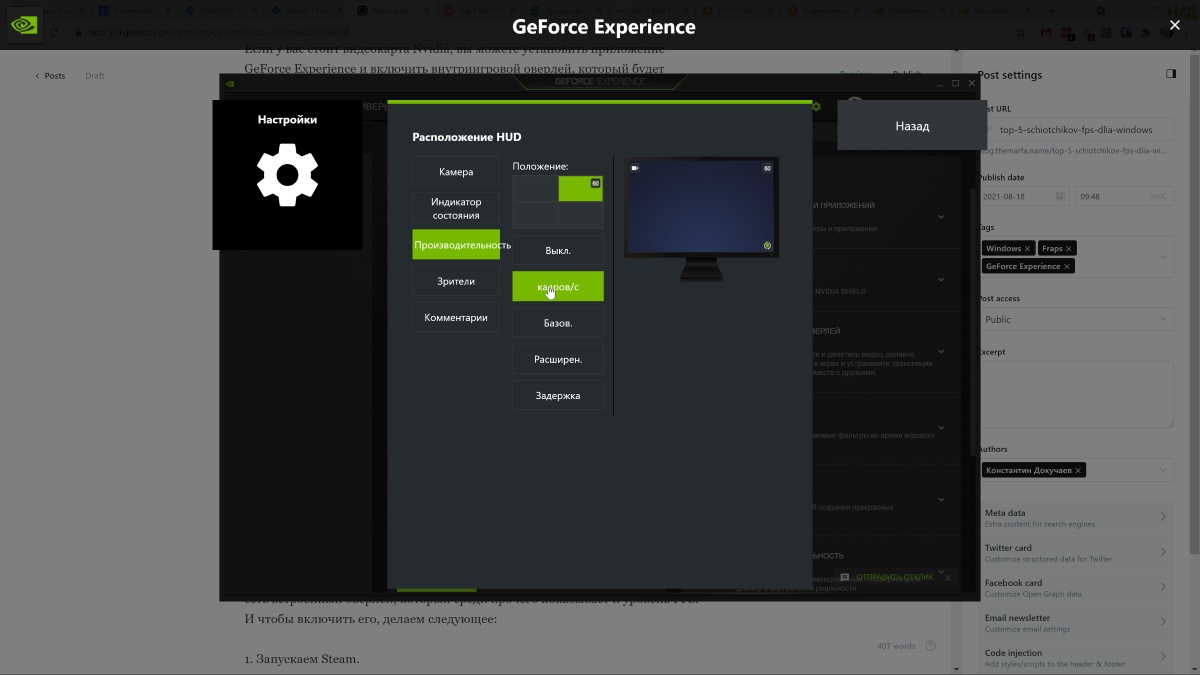The height and width of the screenshot is (675, 1200).
Task: Click the Post URL input field
Action: [x=1075, y=129]
